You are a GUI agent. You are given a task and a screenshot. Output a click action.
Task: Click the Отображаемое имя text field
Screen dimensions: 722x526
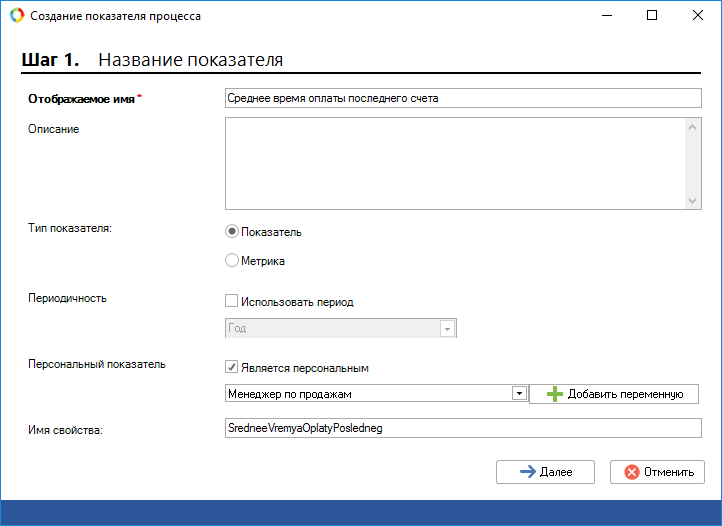click(464, 98)
